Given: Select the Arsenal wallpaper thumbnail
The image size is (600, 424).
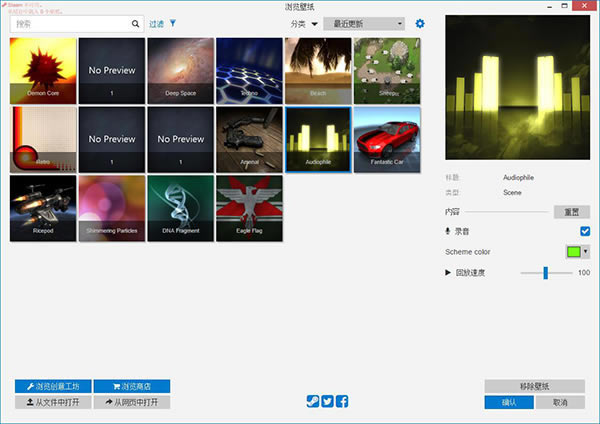Looking at the screenshot, I should (249, 140).
